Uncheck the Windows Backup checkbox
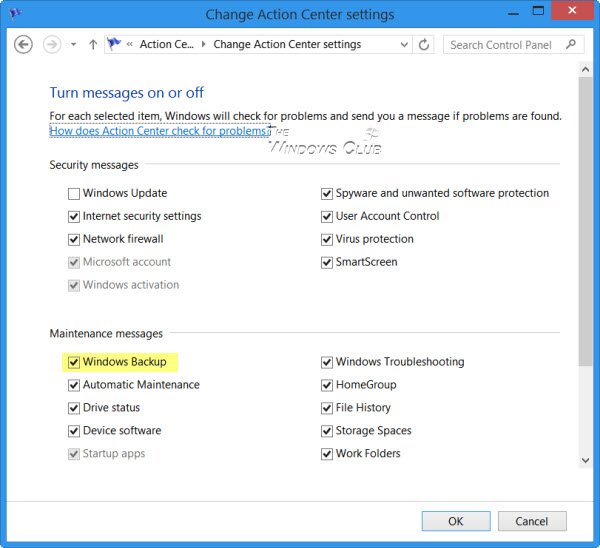 (x=74, y=362)
